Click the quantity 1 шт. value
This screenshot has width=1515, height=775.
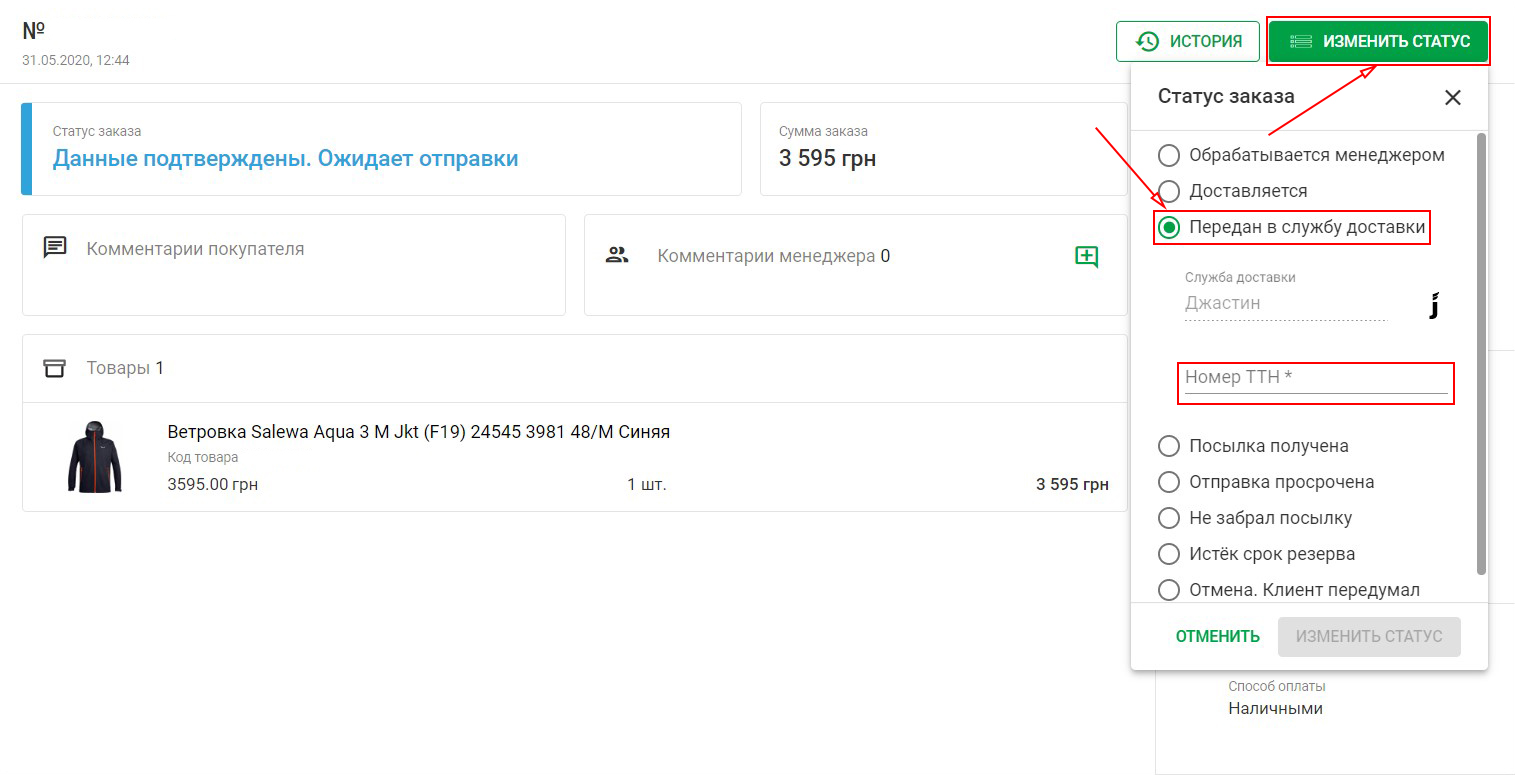point(647,485)
